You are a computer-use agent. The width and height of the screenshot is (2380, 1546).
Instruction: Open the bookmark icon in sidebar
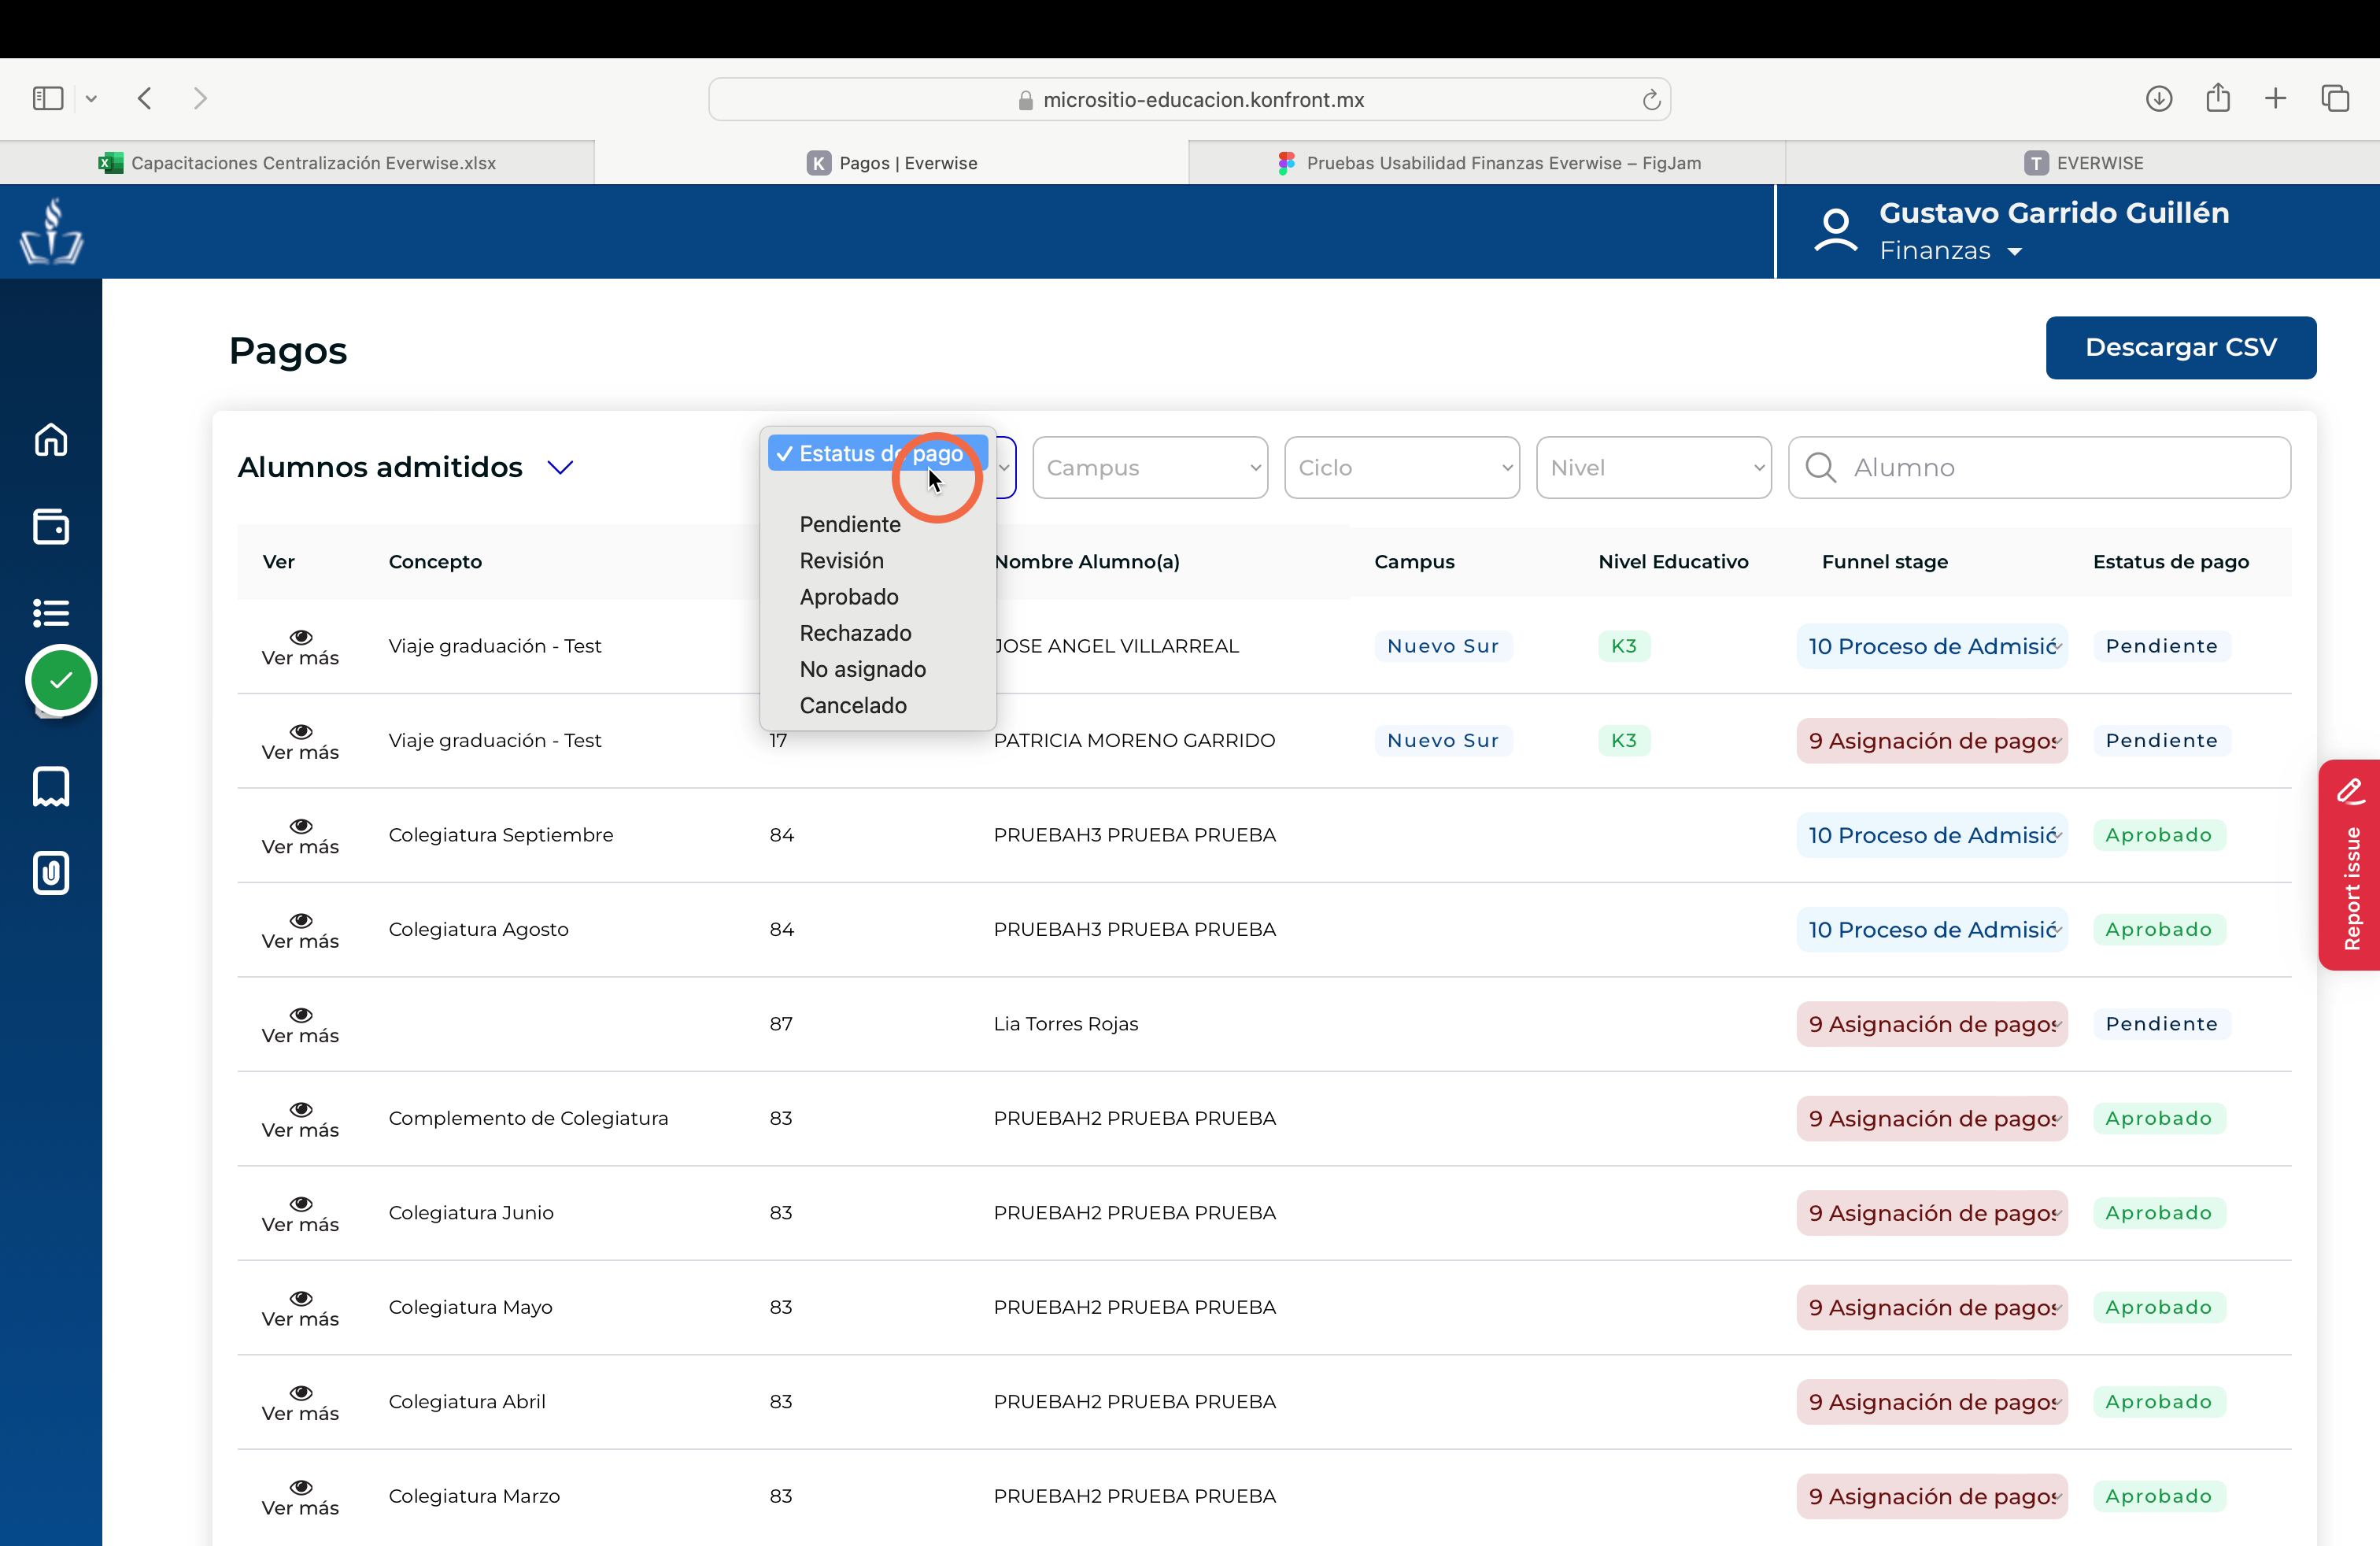[51, 787]
